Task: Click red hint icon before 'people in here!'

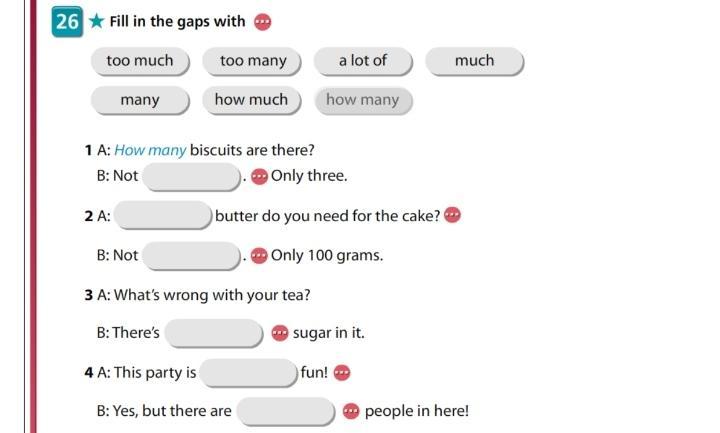Action: [x=351, y=411]
